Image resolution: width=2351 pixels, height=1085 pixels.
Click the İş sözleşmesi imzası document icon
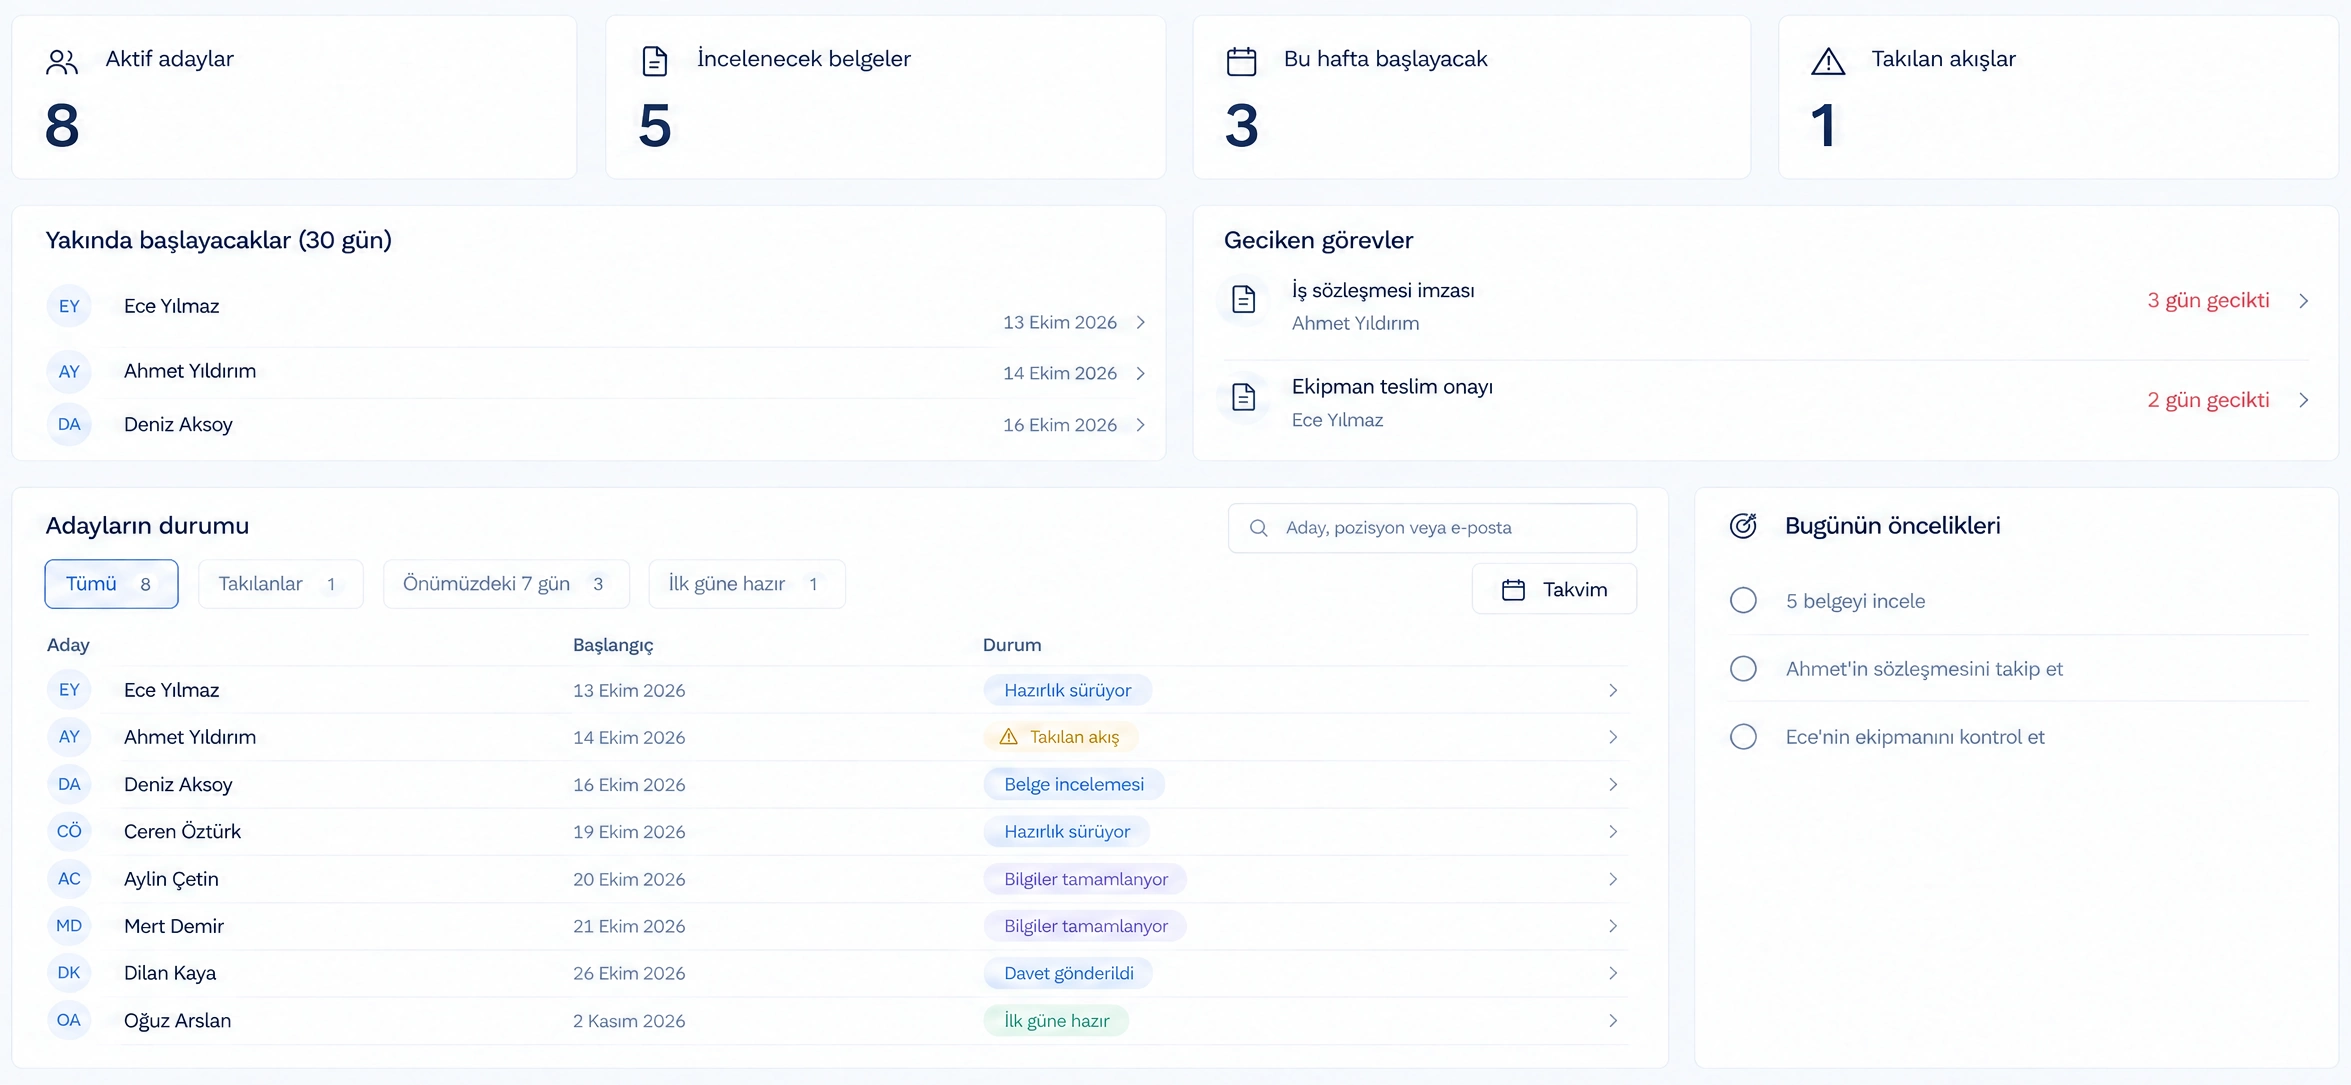click(1243, 299)
